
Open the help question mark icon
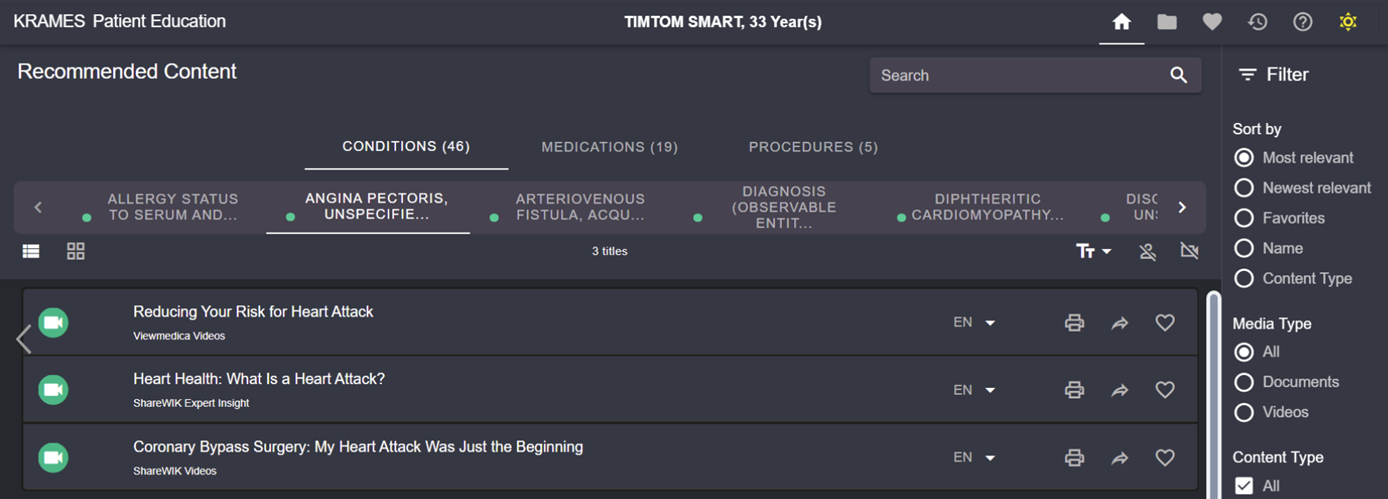pyautogui.click(x=1302, y=22)
